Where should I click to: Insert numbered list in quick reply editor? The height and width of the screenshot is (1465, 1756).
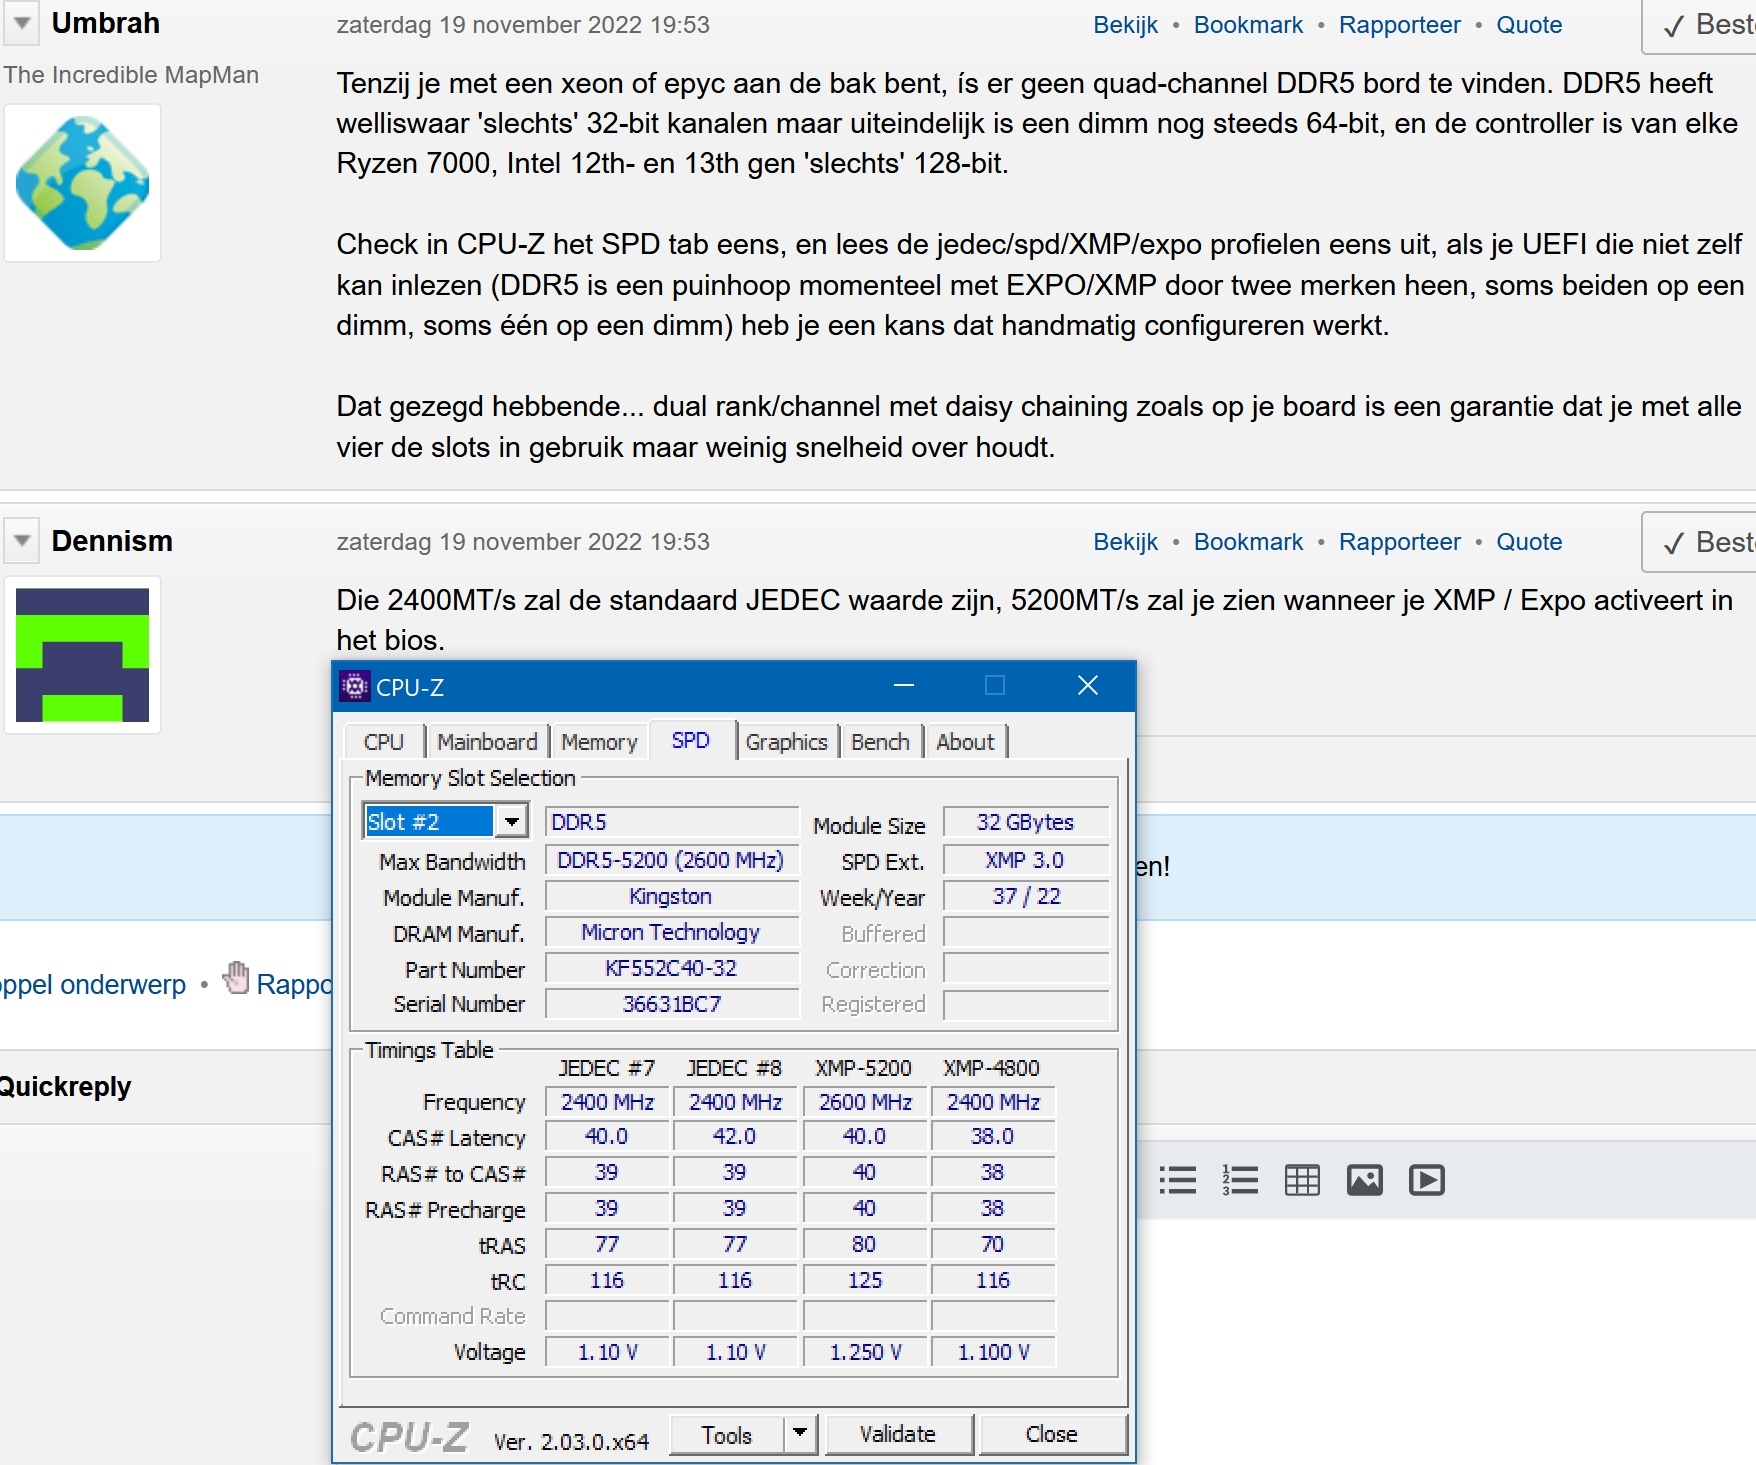click(1240, 1180)
